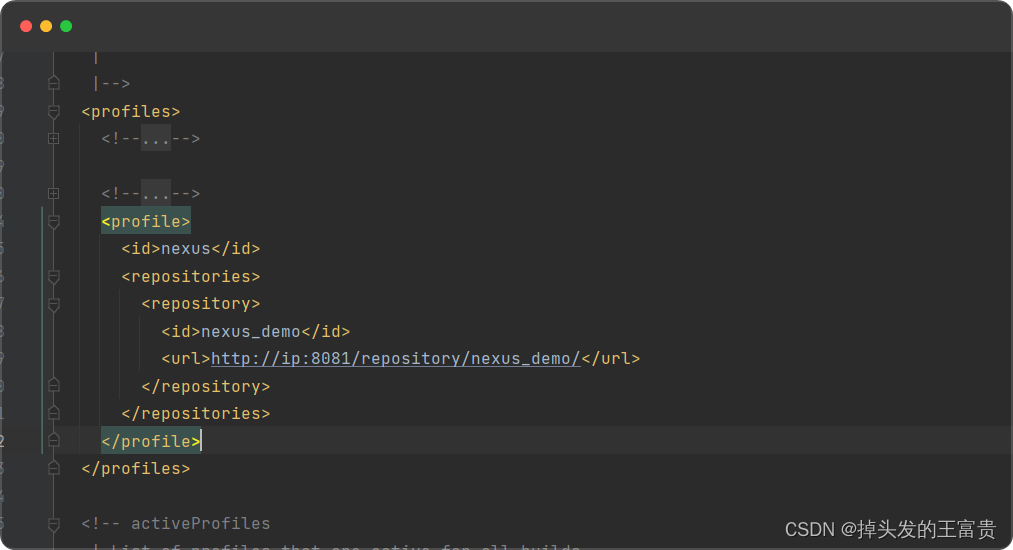Image resolution: width=1013 pixels, height=550 pixels.
Task: Collapse the <repository> block fold marker
Action: (x=54, y=304)
